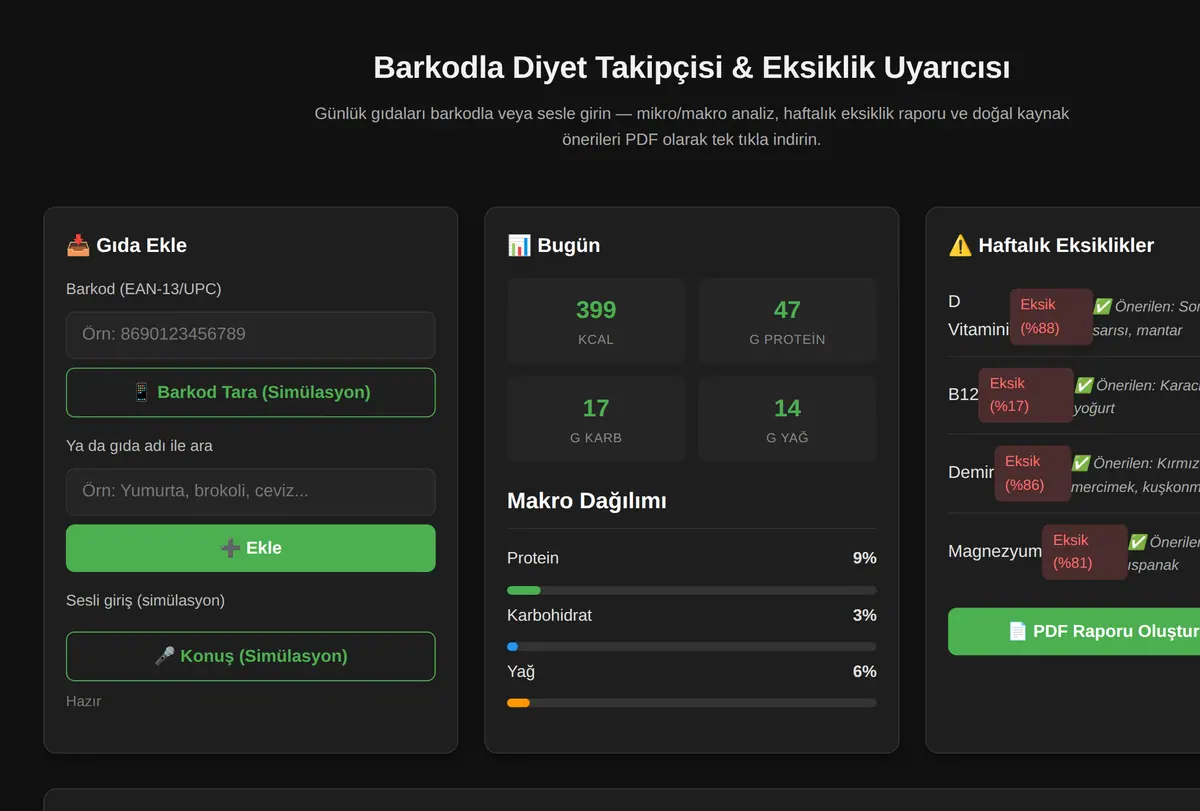Click the microphone icon on Konuş button

pos(165,656)
